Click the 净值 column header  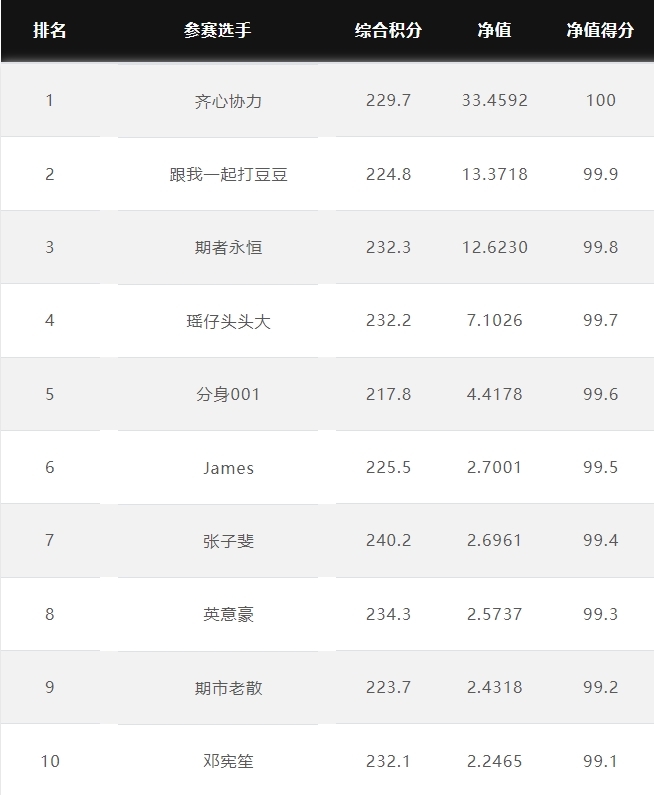[494, 30]
